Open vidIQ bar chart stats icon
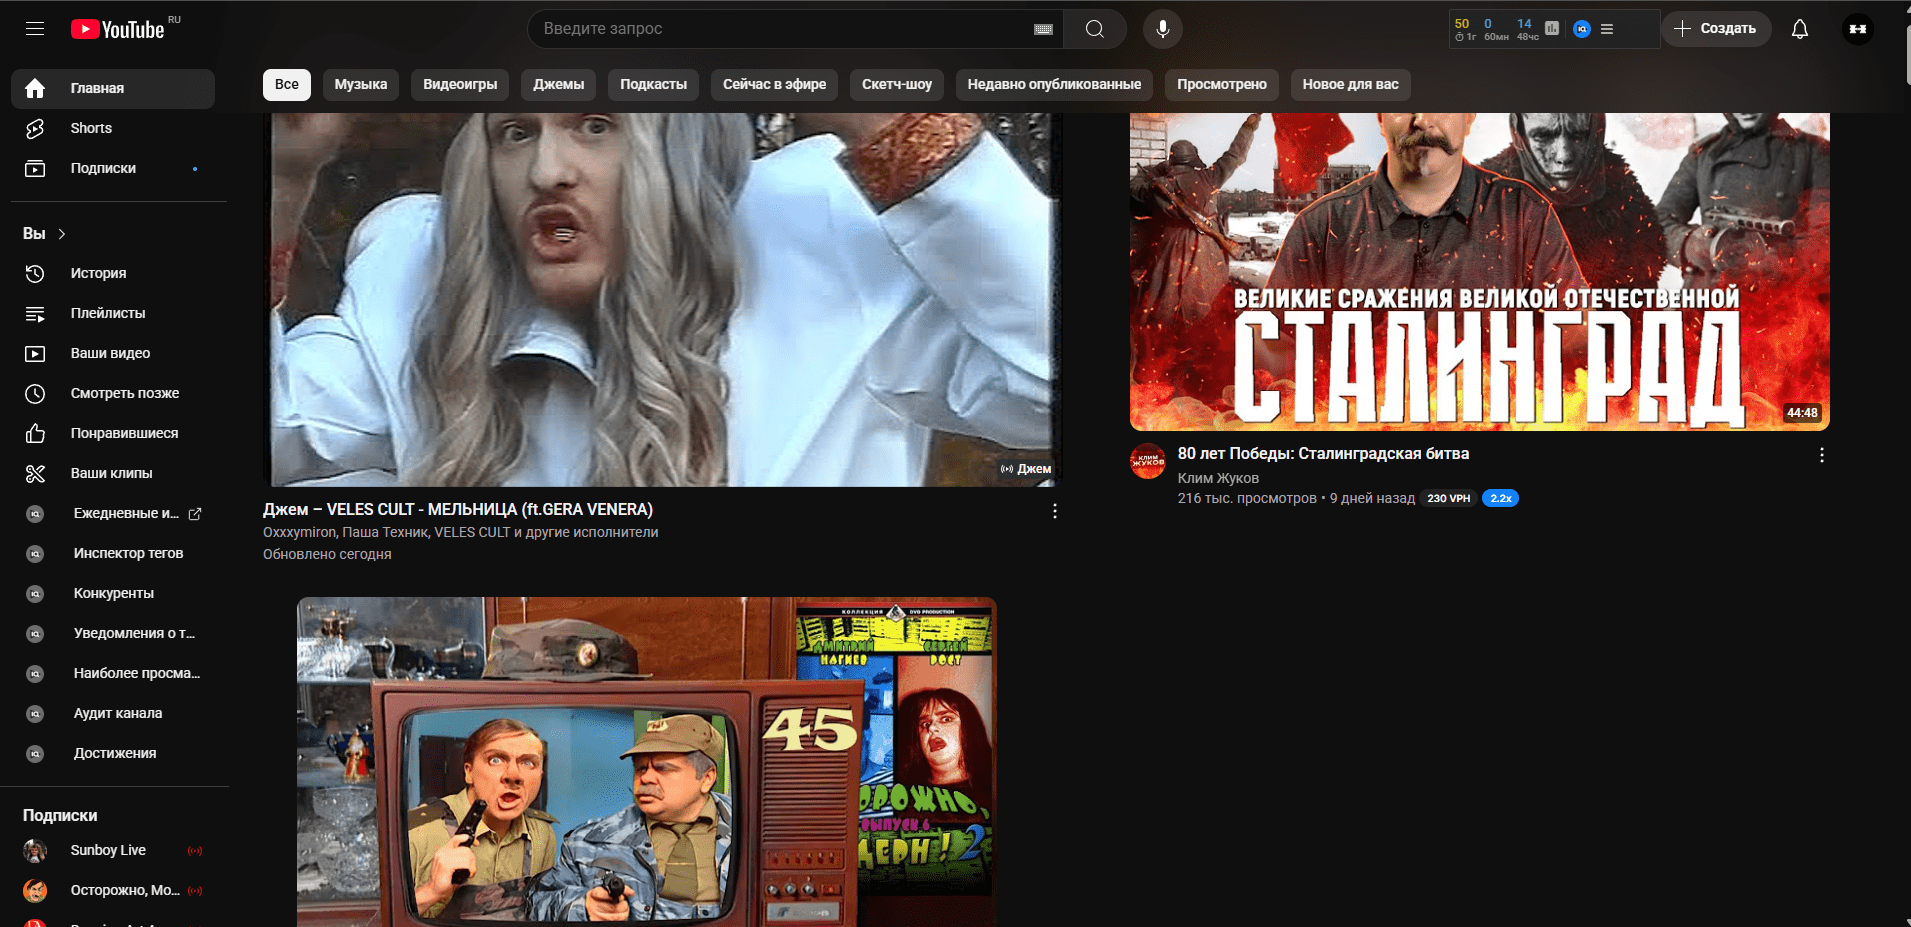The height and width of the screenshot is (927, 1911). (1552, 28)
